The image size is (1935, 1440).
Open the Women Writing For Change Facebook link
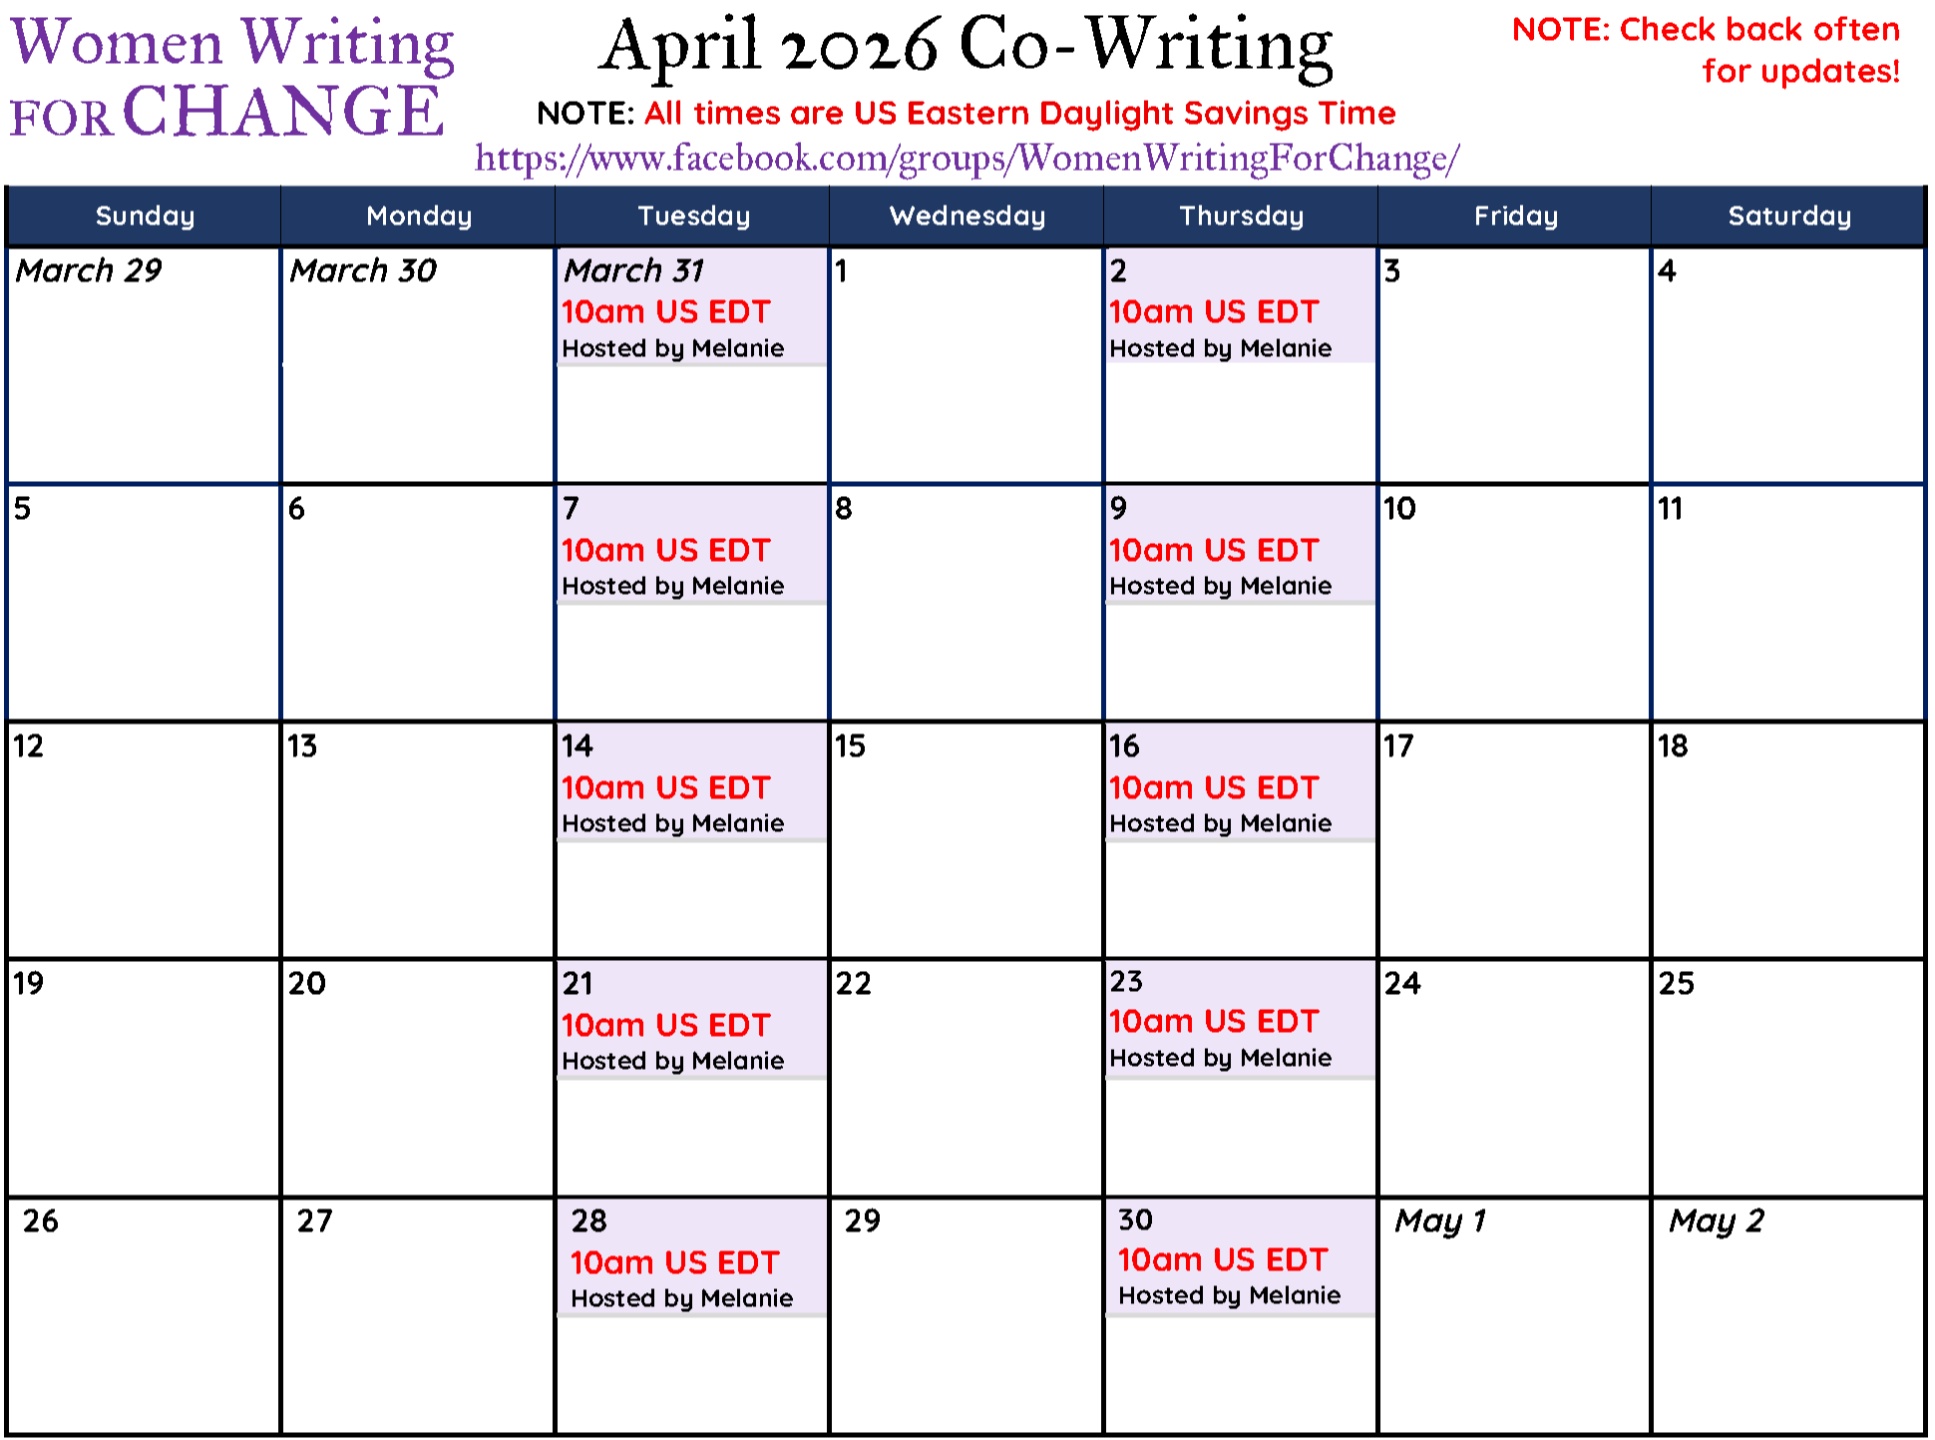pos(967,158)
